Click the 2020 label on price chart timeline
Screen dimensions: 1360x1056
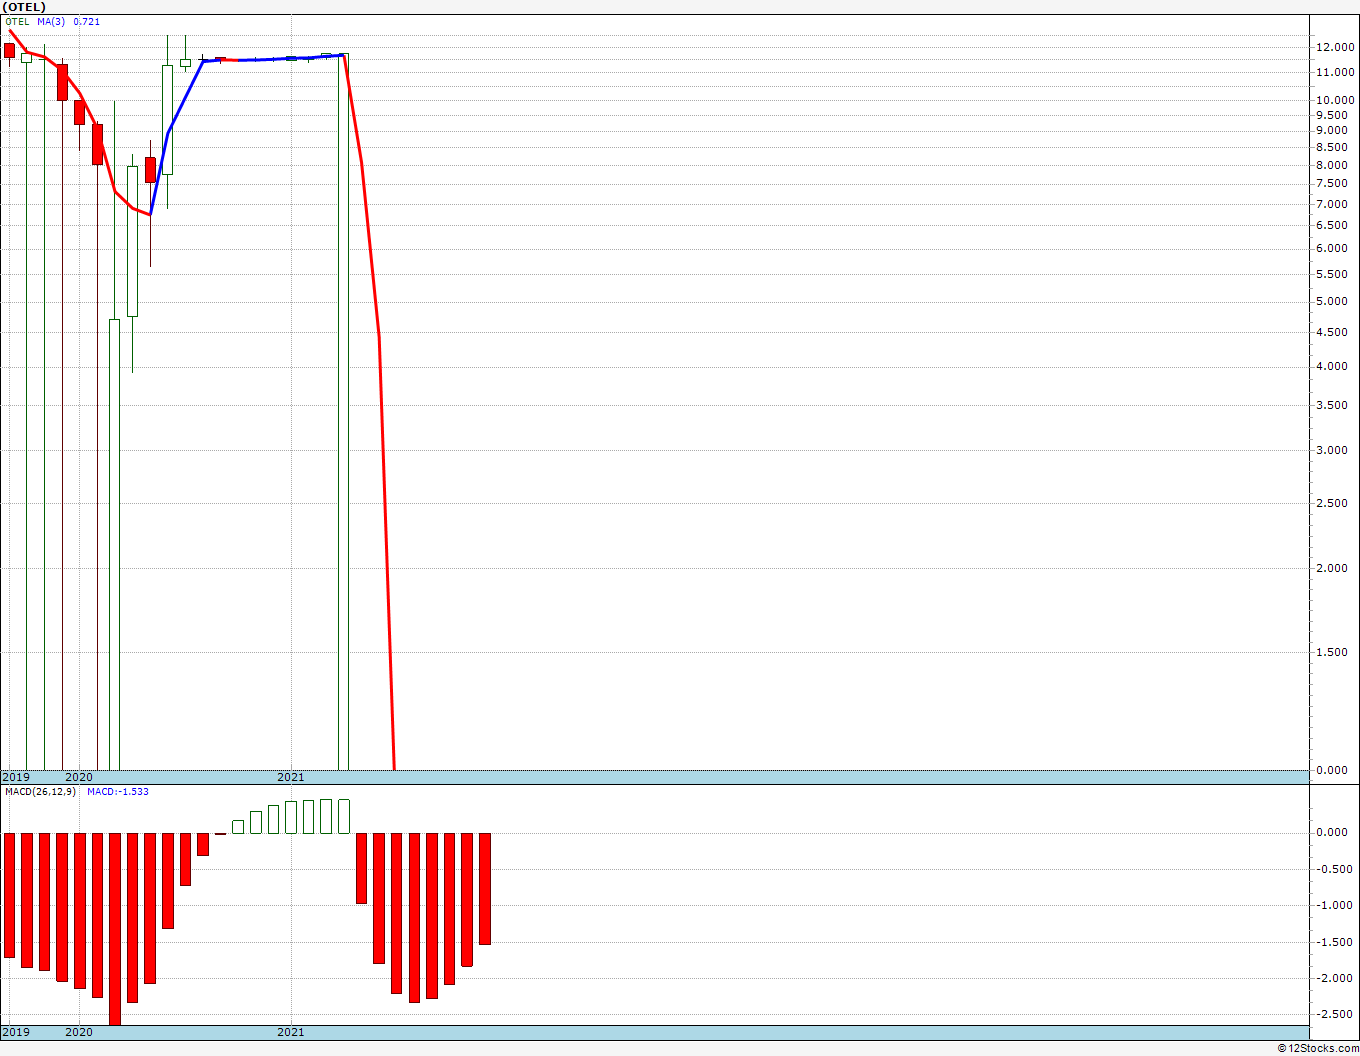[x=79, y=777]
